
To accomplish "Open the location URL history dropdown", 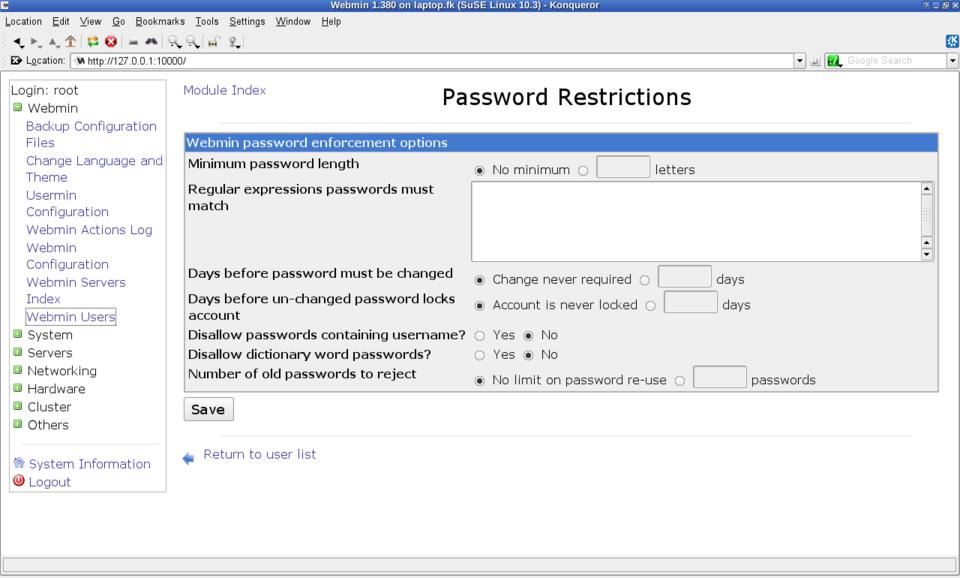I will coord(799,61).
